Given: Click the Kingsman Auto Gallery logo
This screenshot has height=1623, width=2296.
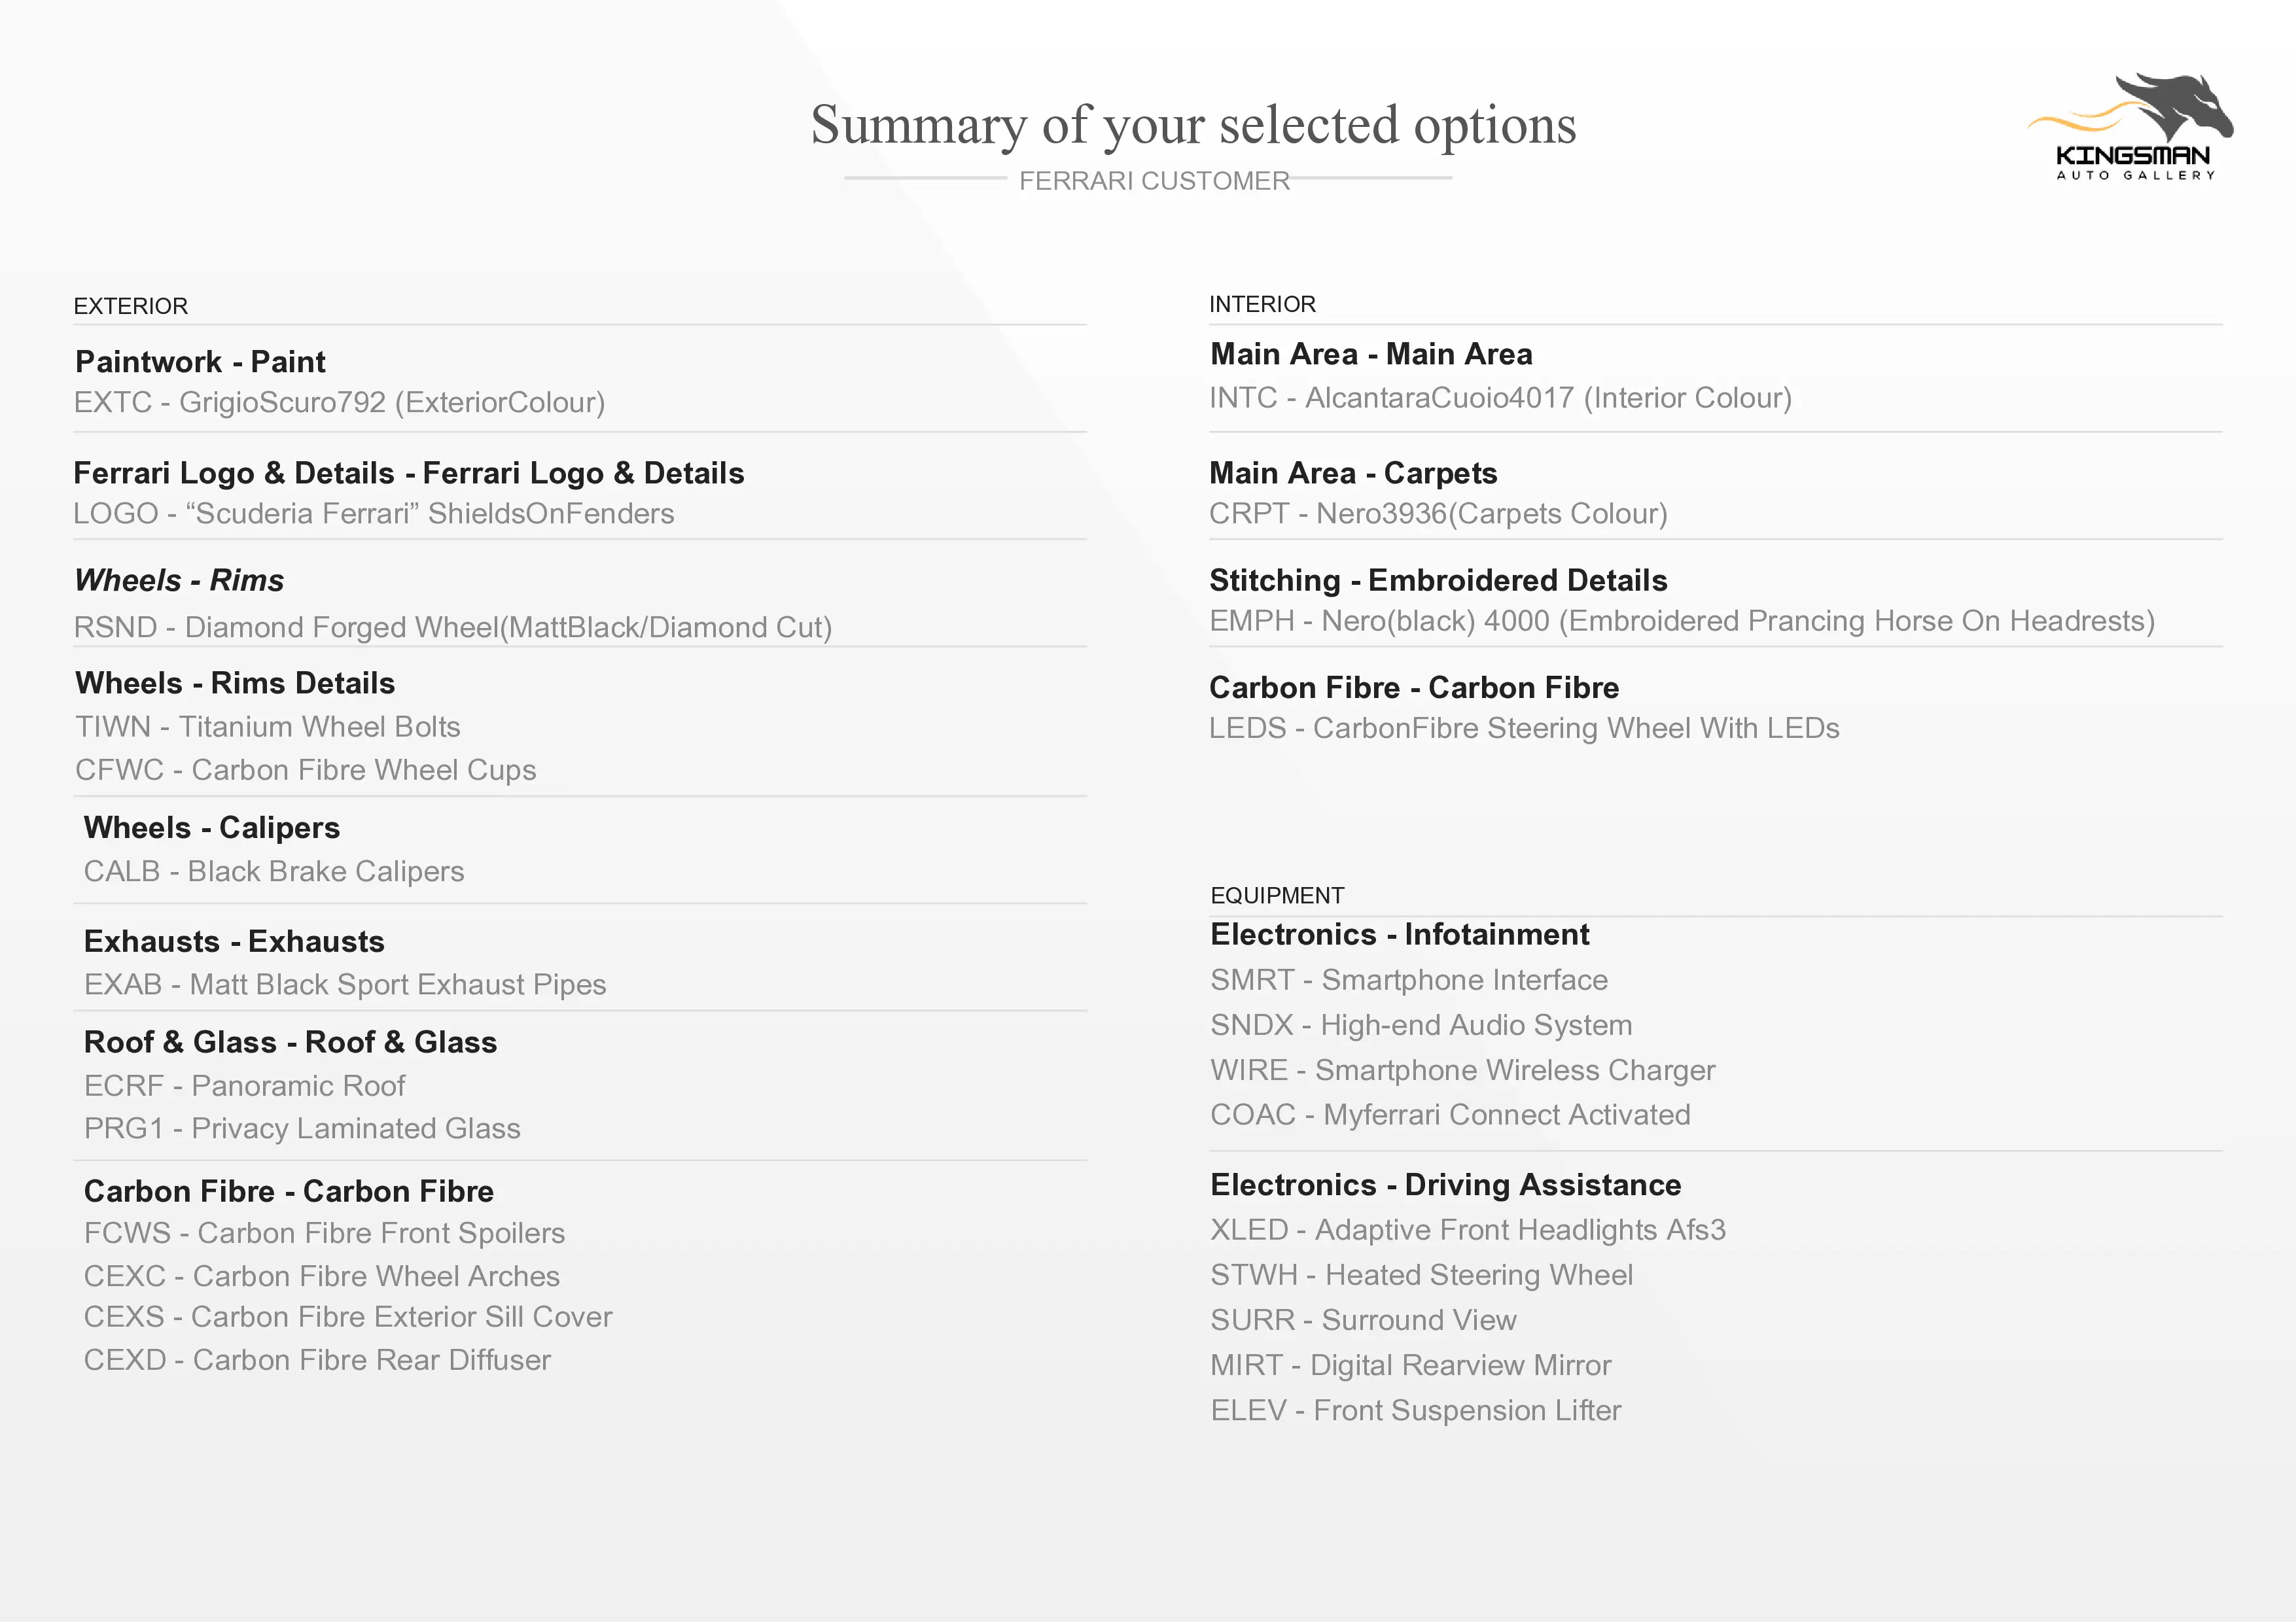Looking at the screenshot, I should pos(2132,127).
